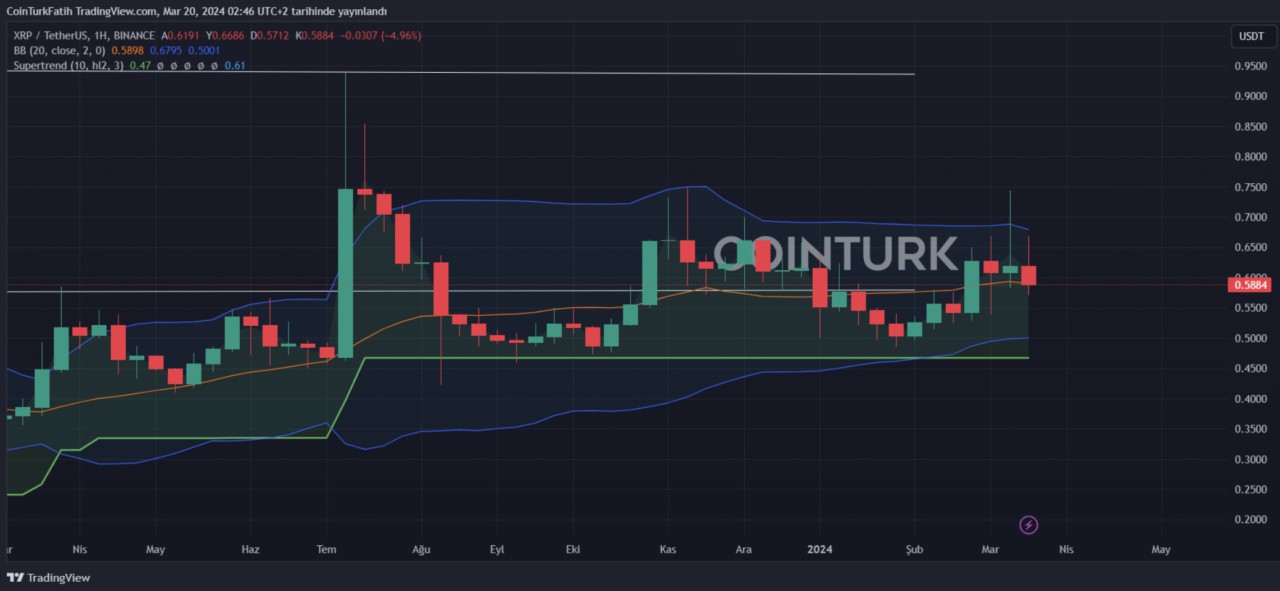Click the close value K0.5884
1280x591 pixels.
click(x=316, y=36)
